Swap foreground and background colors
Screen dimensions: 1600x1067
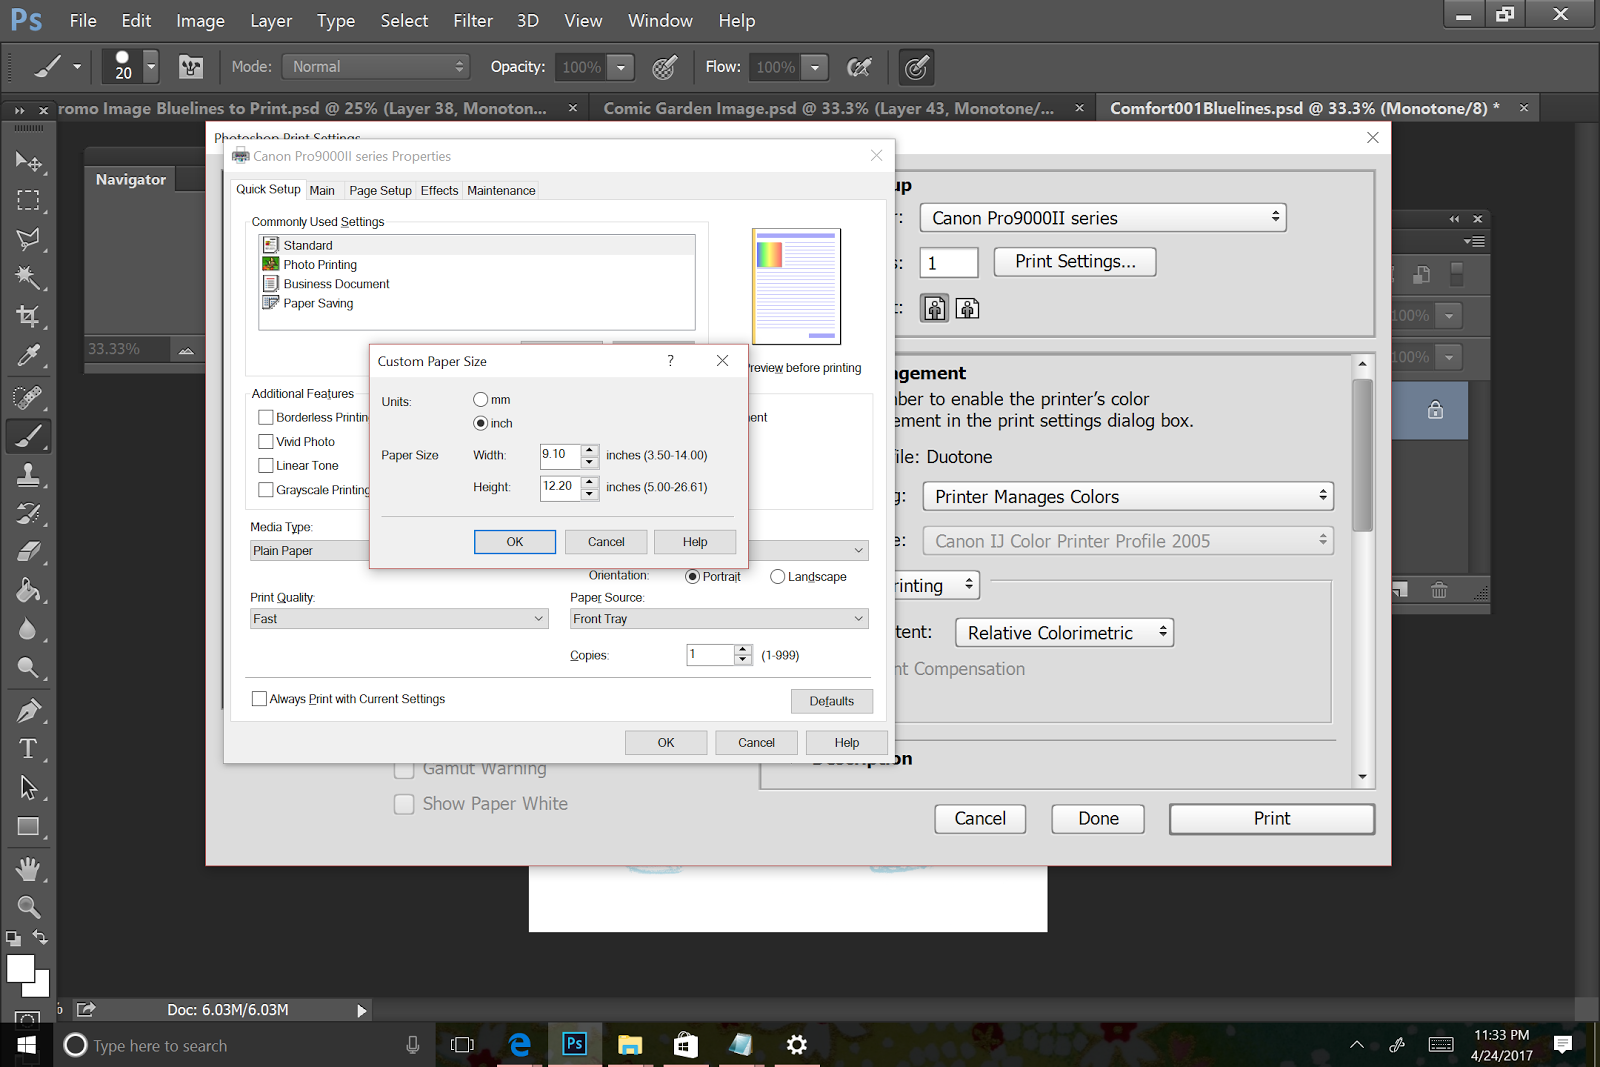(40, 937)
